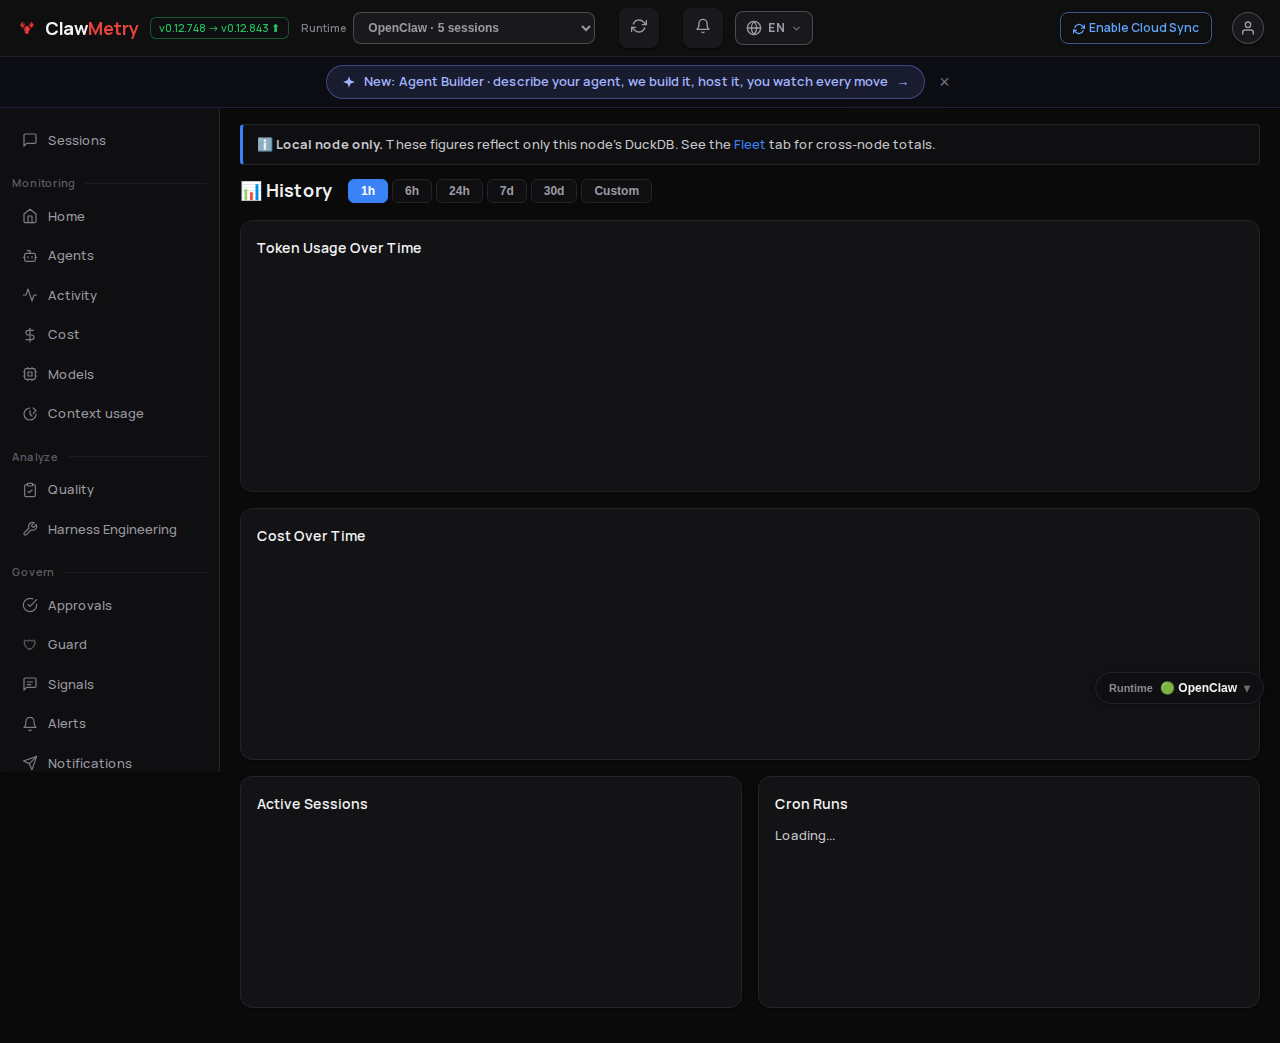This screenshot has height=1043, width=1280.
Task: Click the Models chip icon in sidebar
Action: tap(30, 375)
